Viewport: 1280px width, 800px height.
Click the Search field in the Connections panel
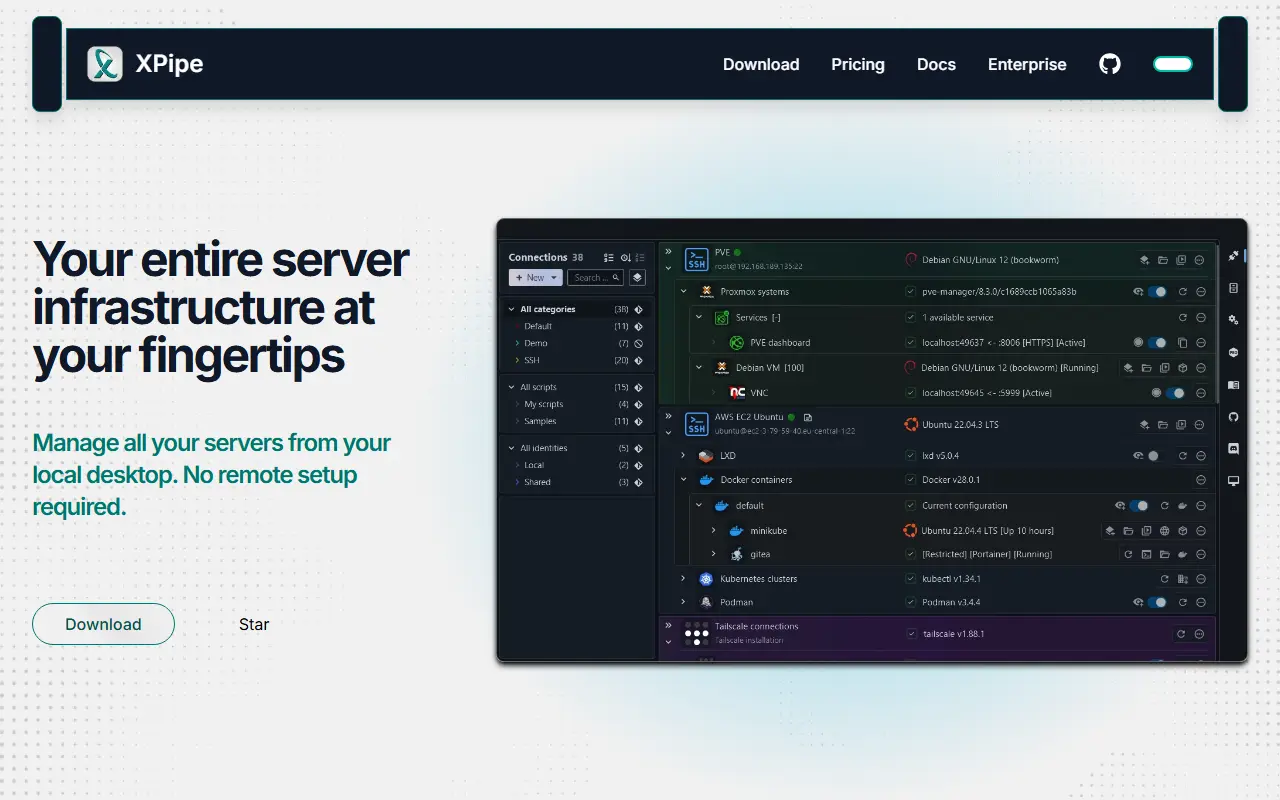[596, 278]
